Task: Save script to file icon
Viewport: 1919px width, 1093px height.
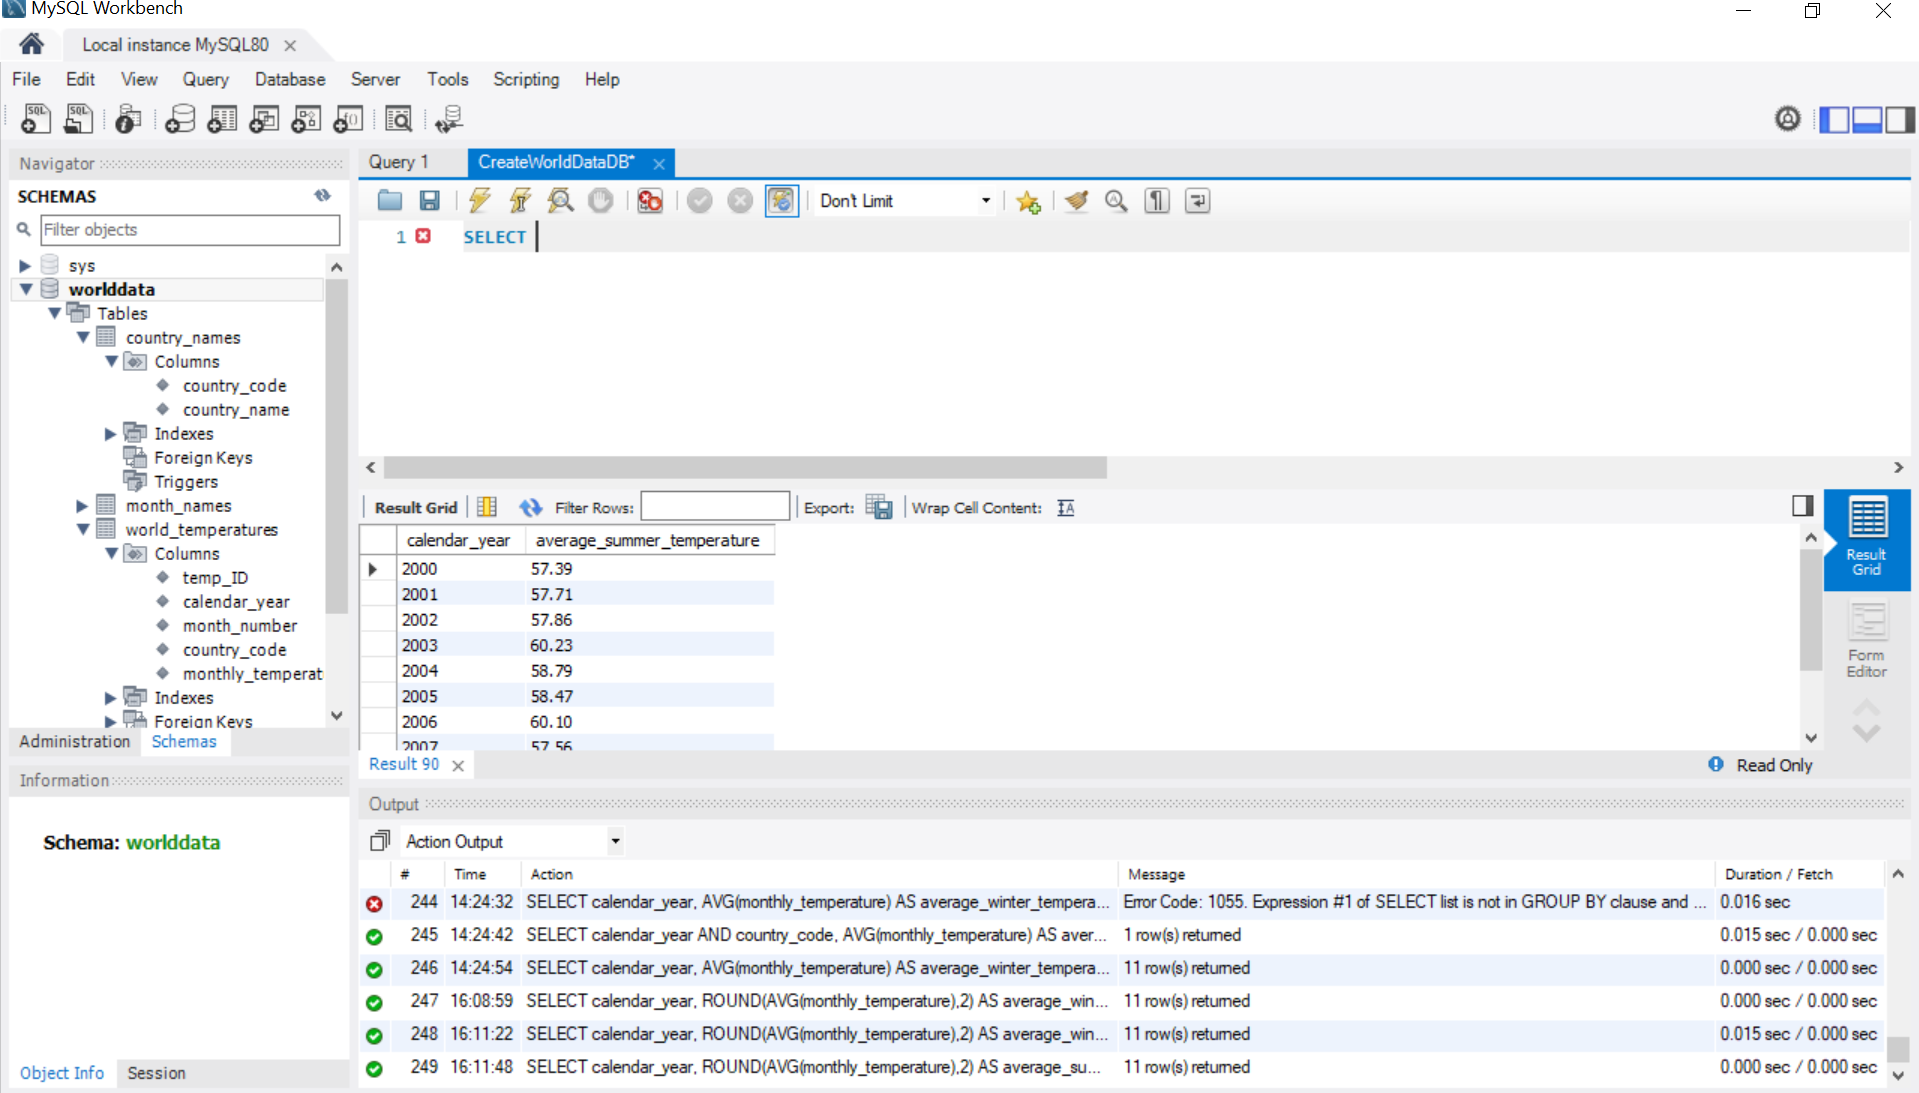Action: click(x=429, y=201)
